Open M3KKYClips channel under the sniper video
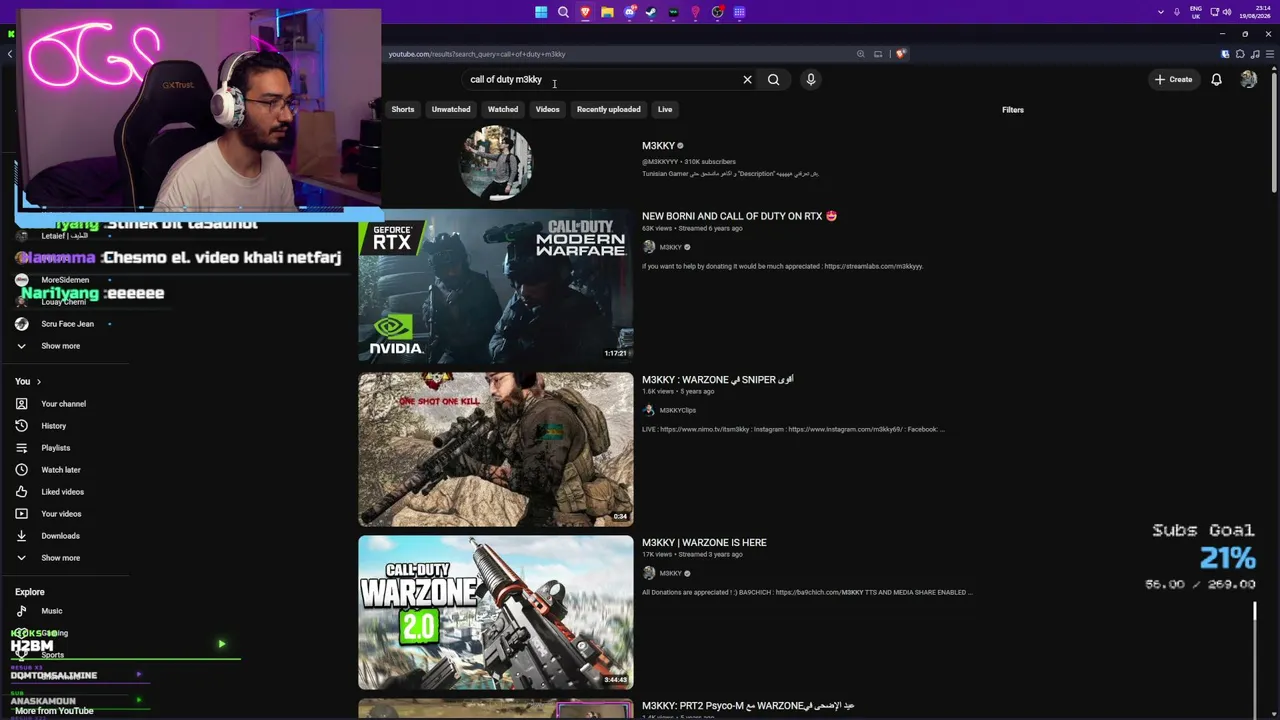 [x=678, y=410]
